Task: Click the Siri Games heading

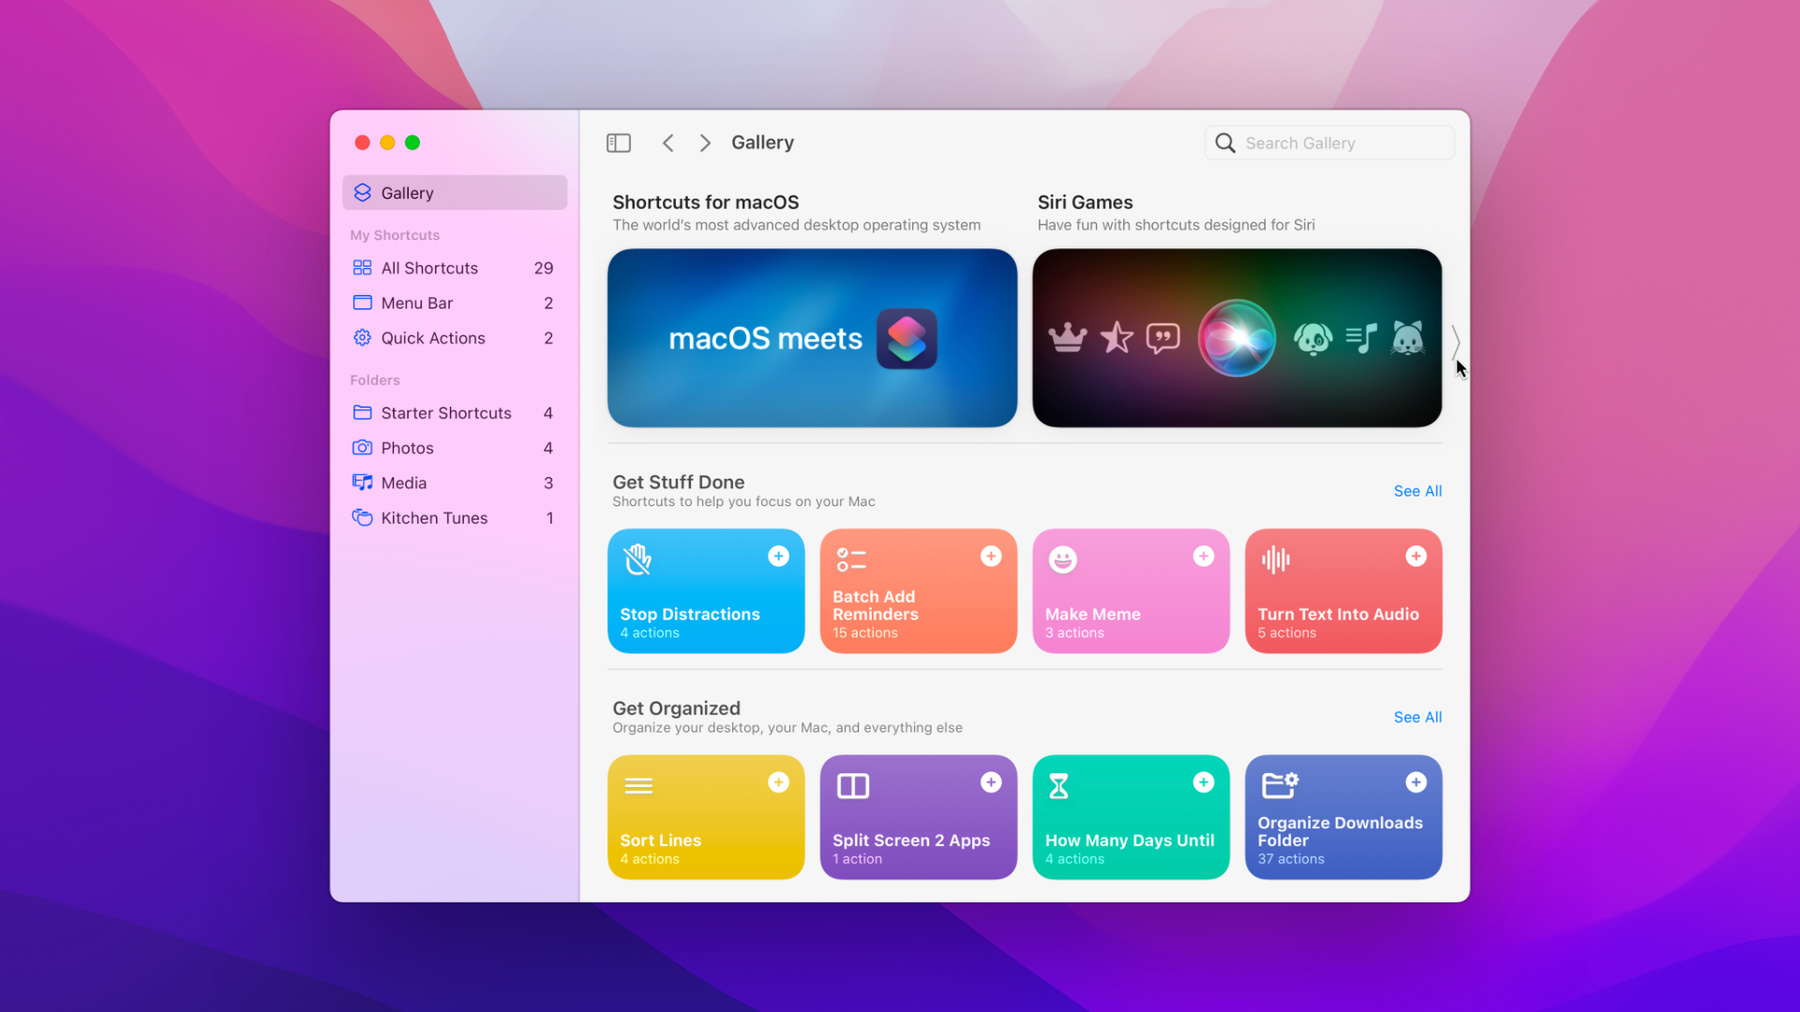Action: click(1085, 202)
